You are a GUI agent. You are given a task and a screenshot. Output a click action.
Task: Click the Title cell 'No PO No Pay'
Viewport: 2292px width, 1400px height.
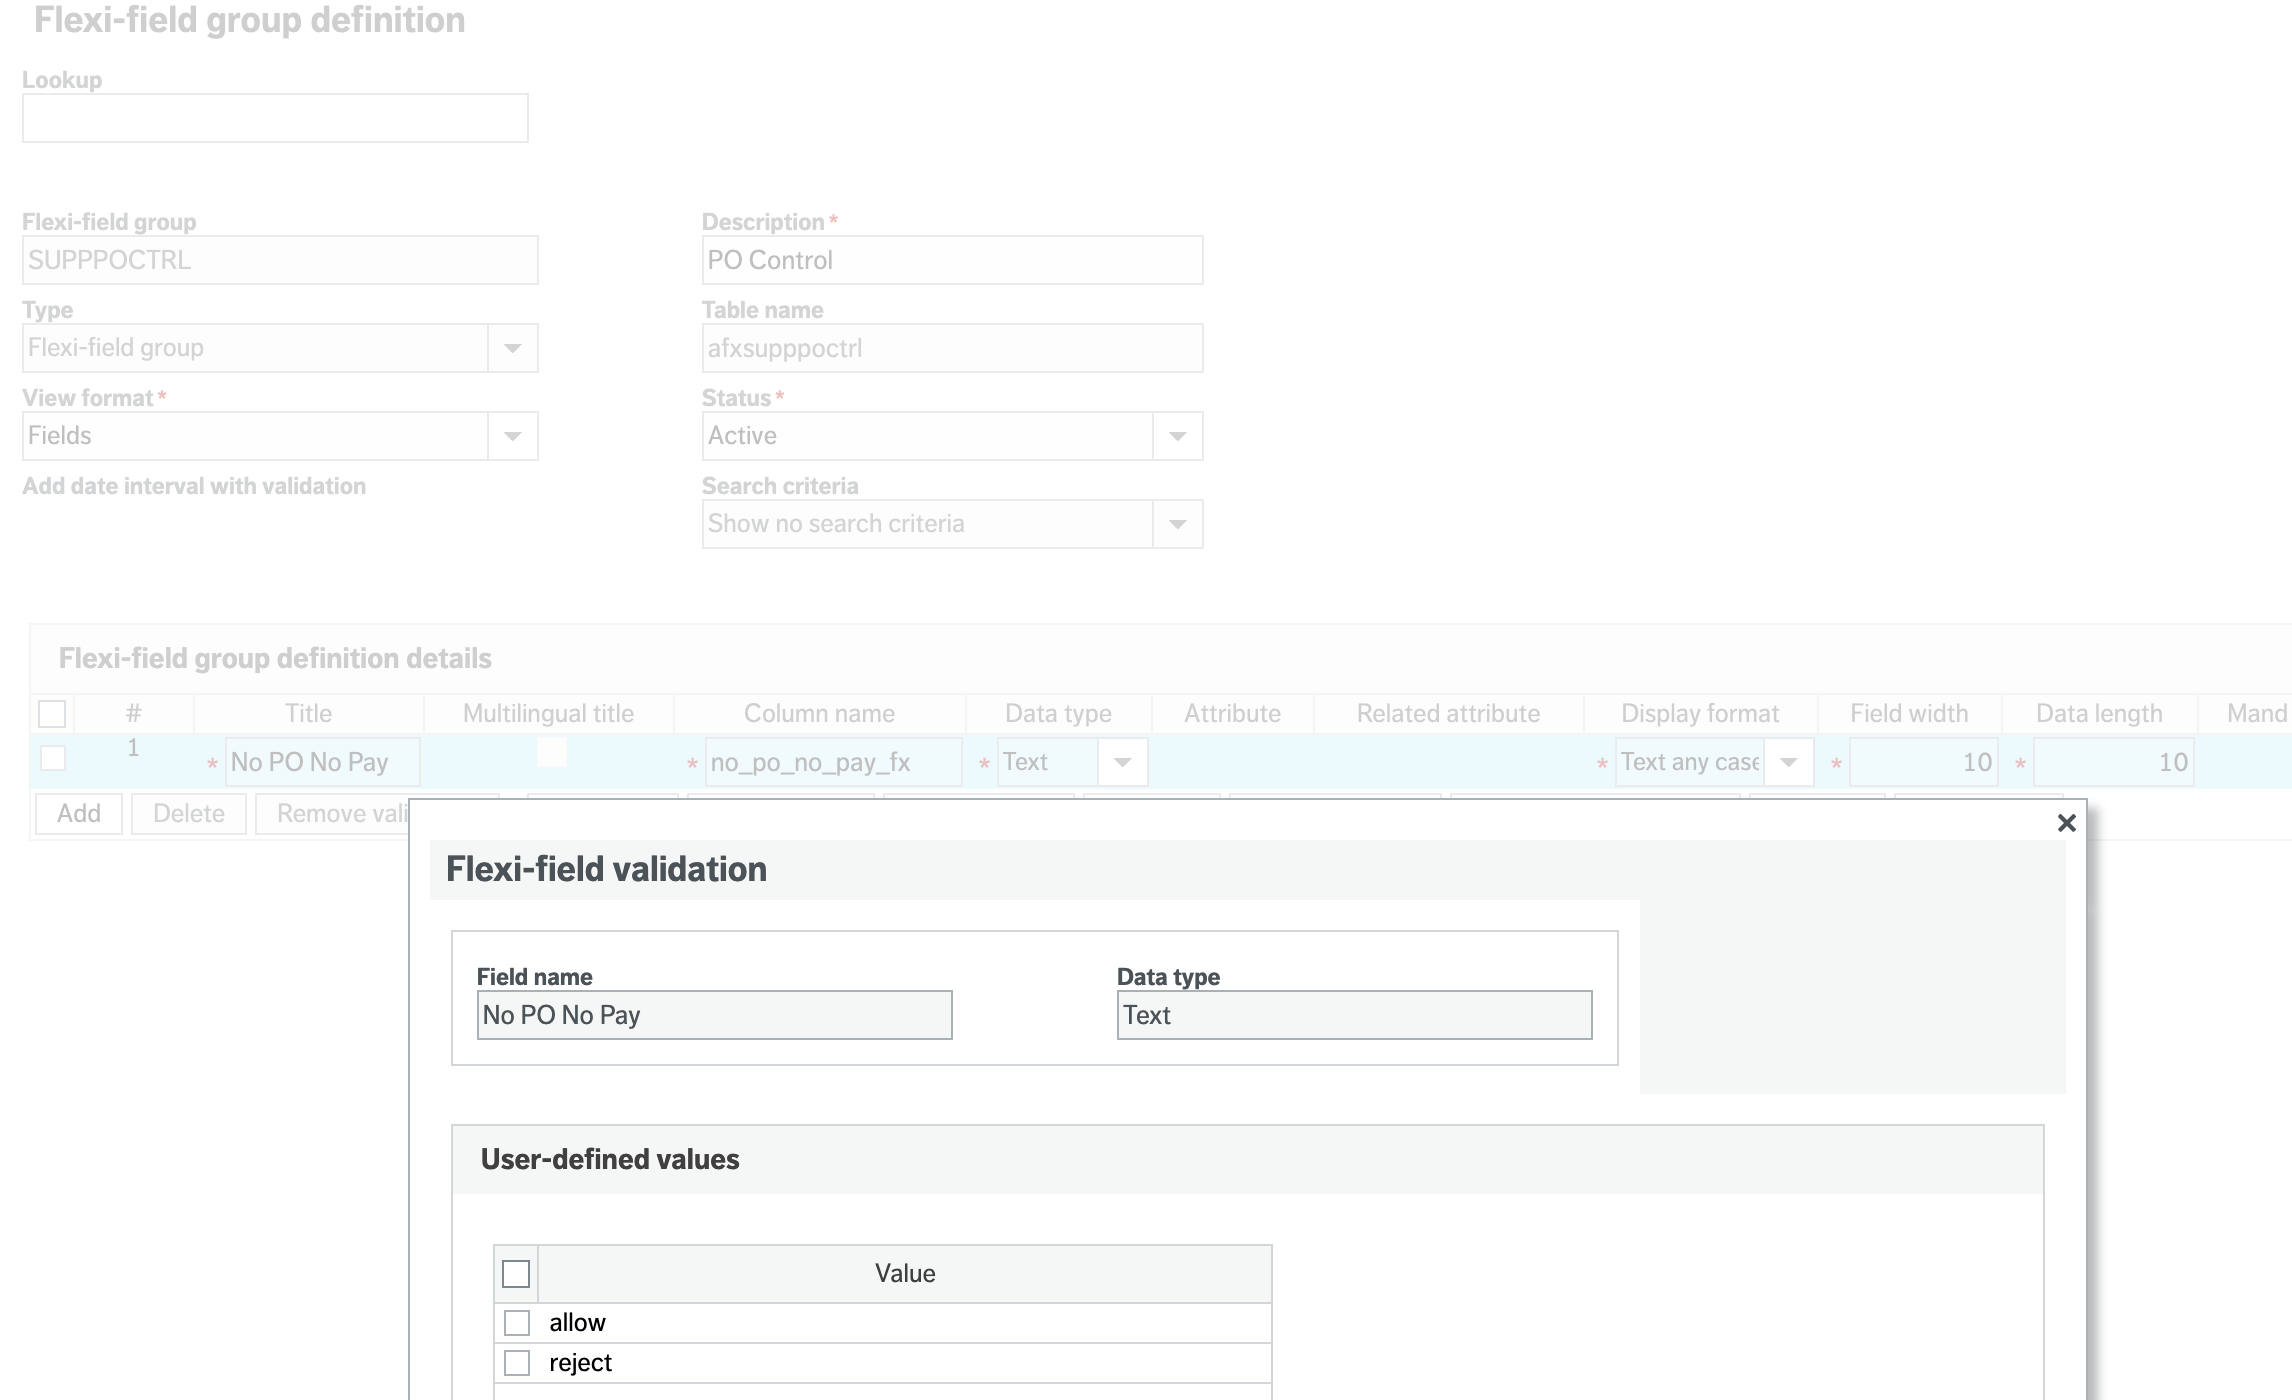321,762
